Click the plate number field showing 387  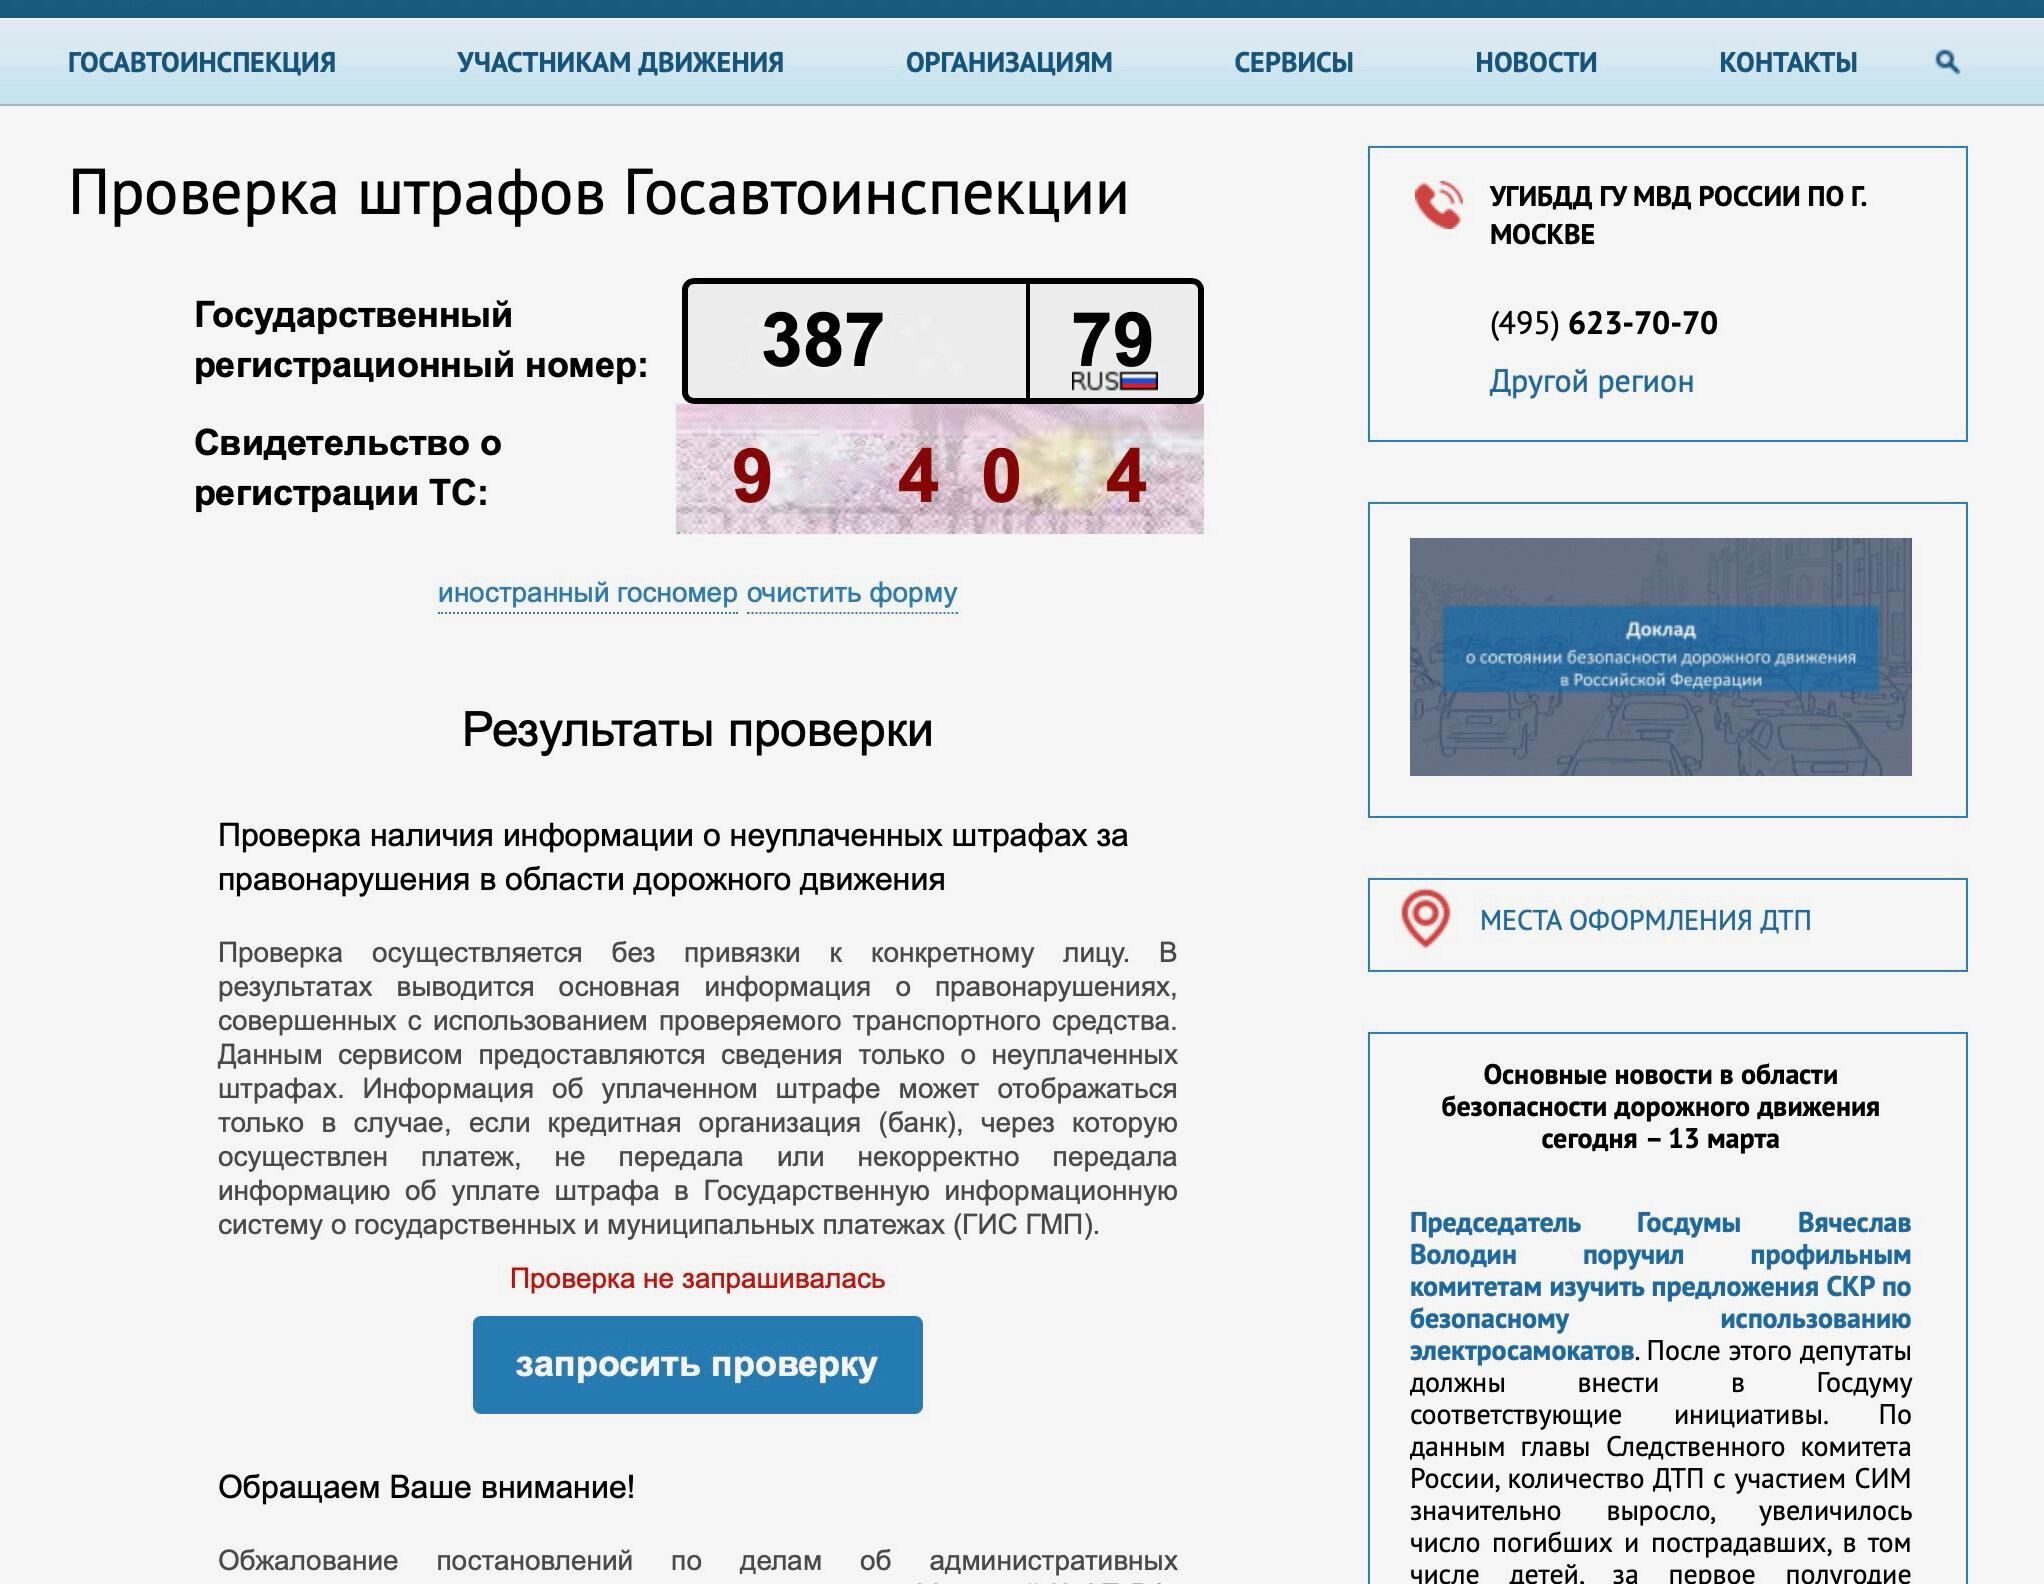tap(855, 341)
